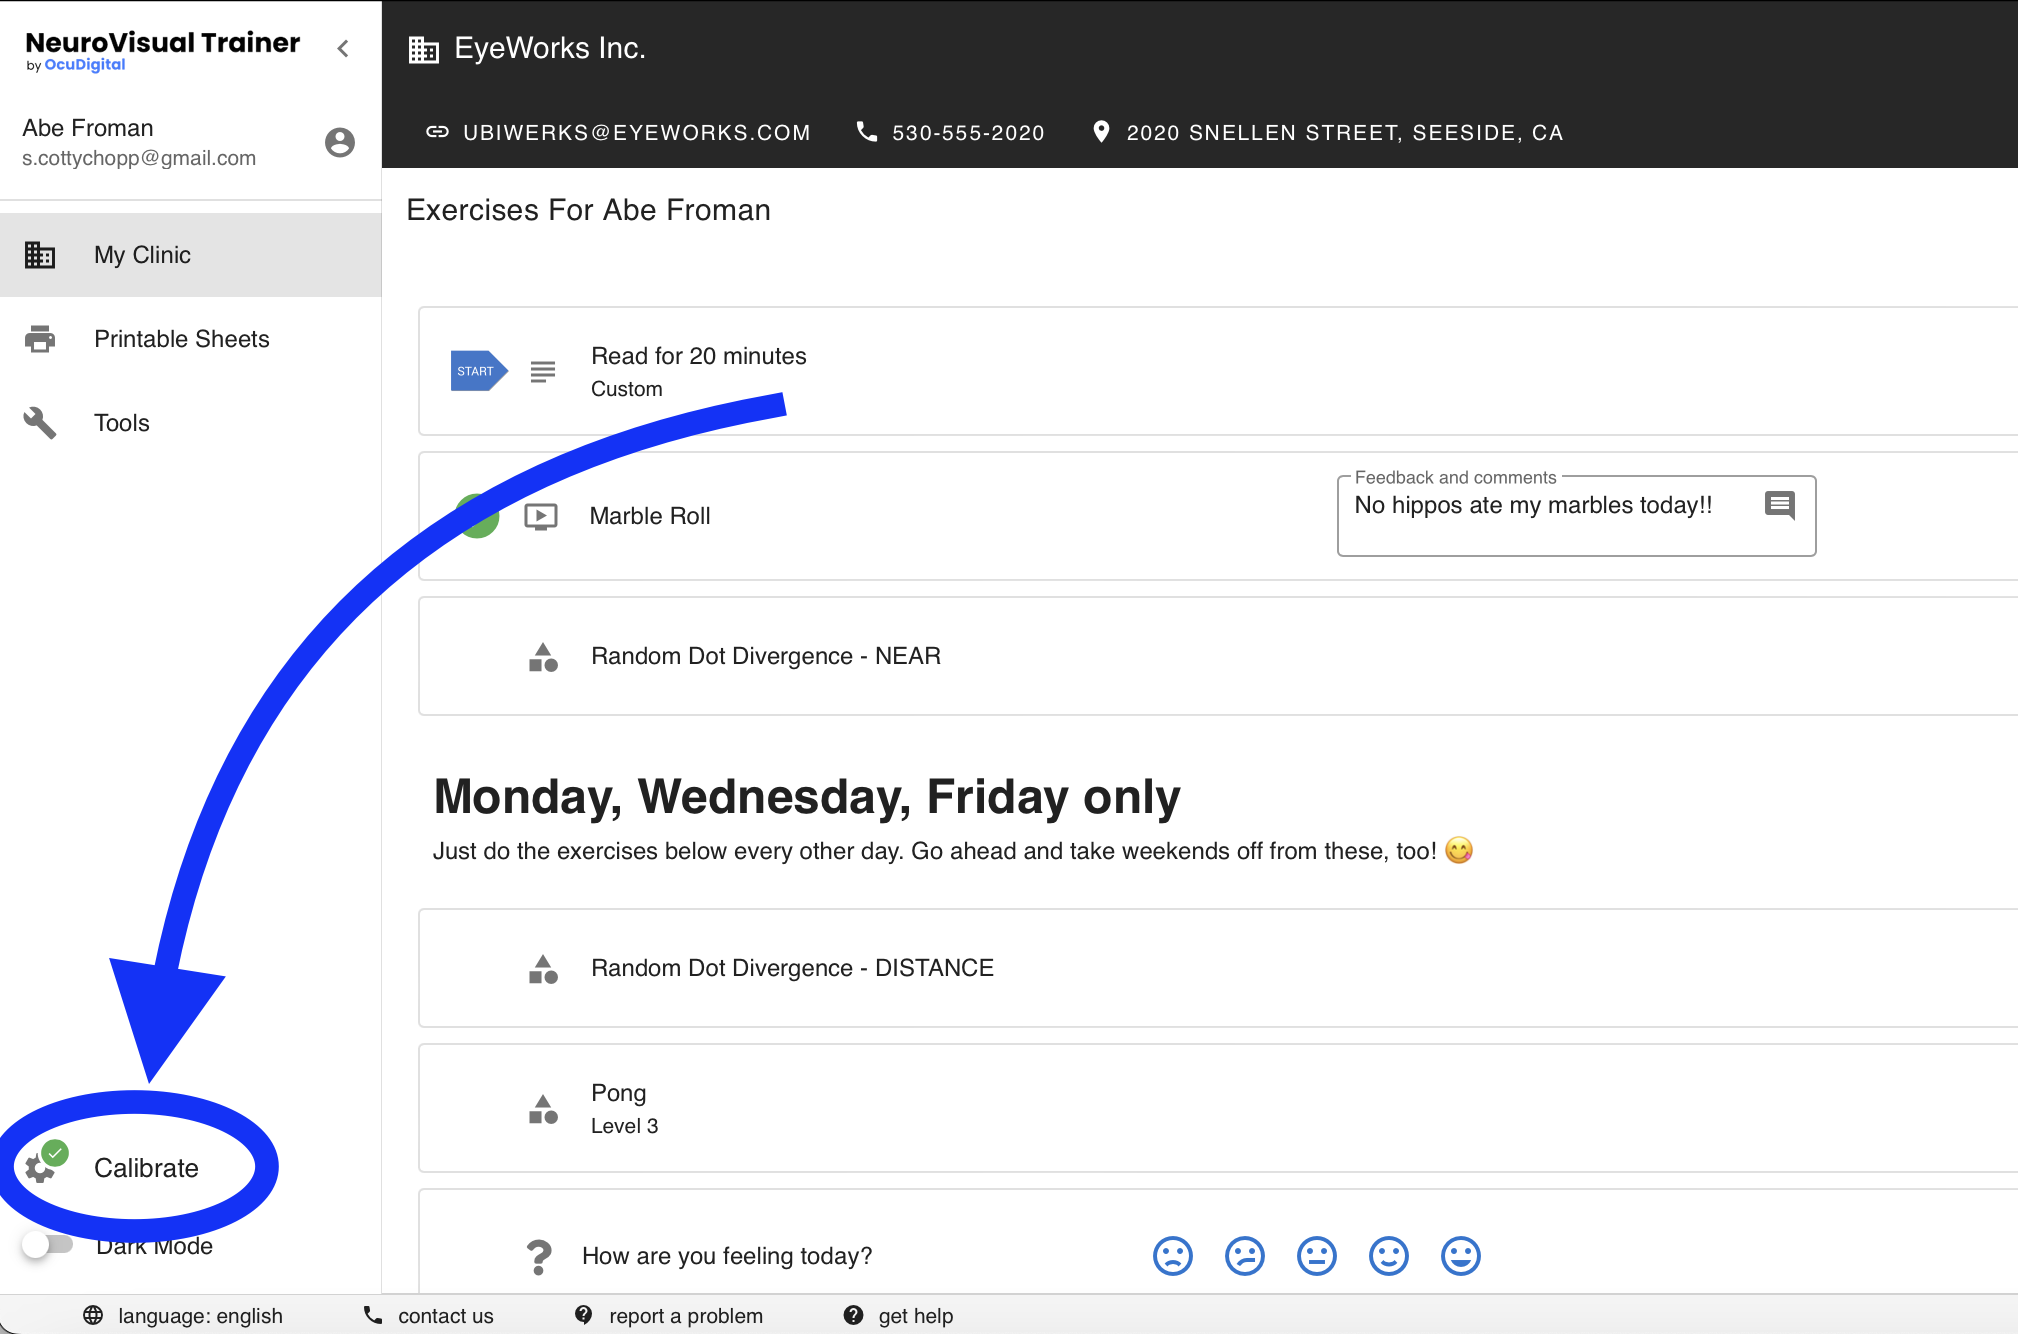Toggle the Dark Mode switch

47,1245
